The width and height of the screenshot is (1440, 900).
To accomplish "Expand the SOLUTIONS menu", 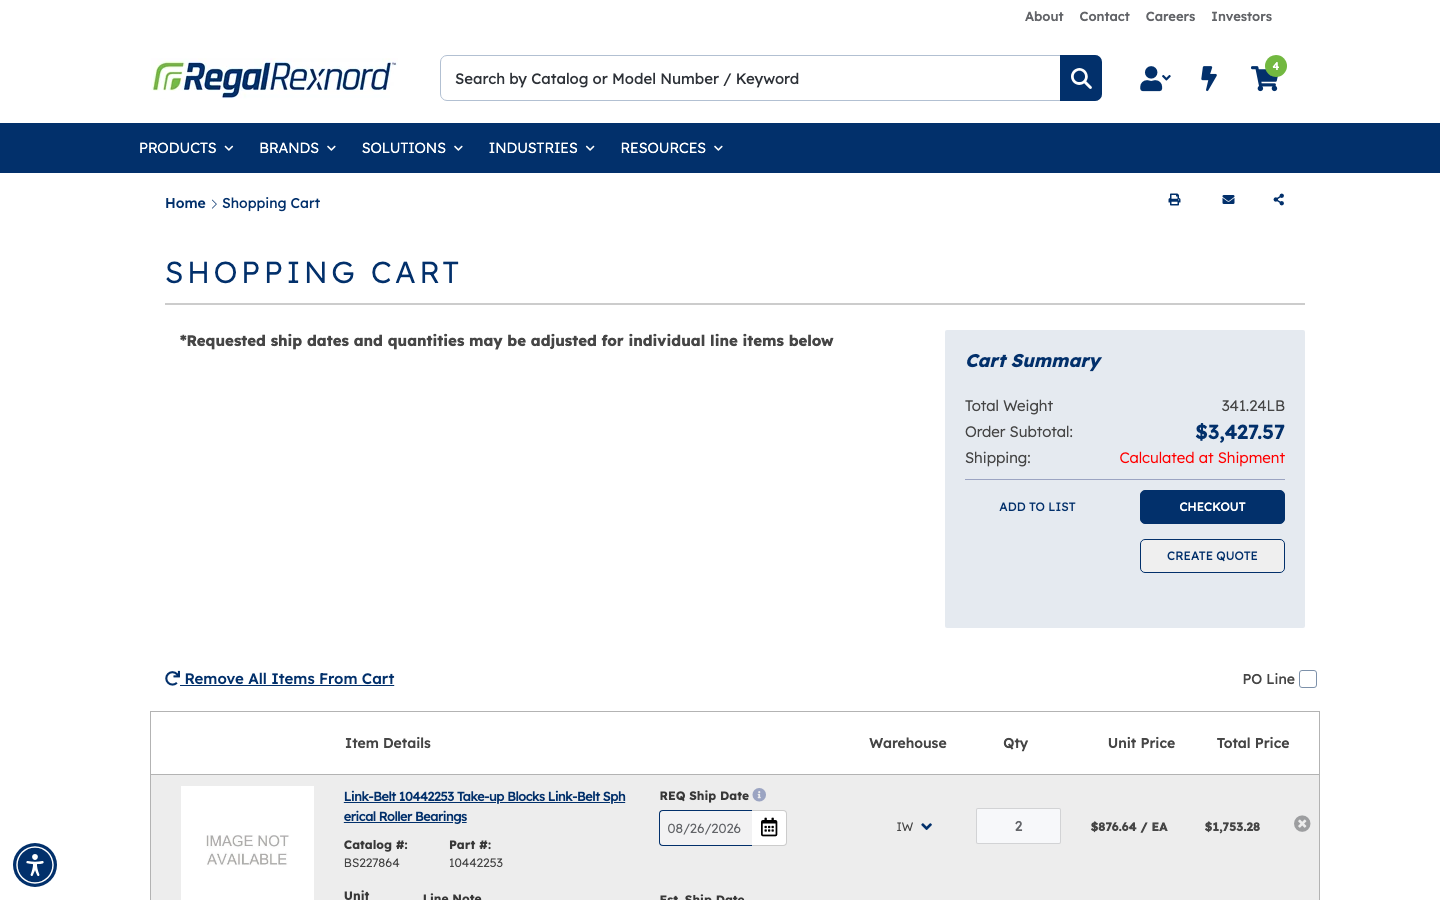I will [x=412, y=148].
